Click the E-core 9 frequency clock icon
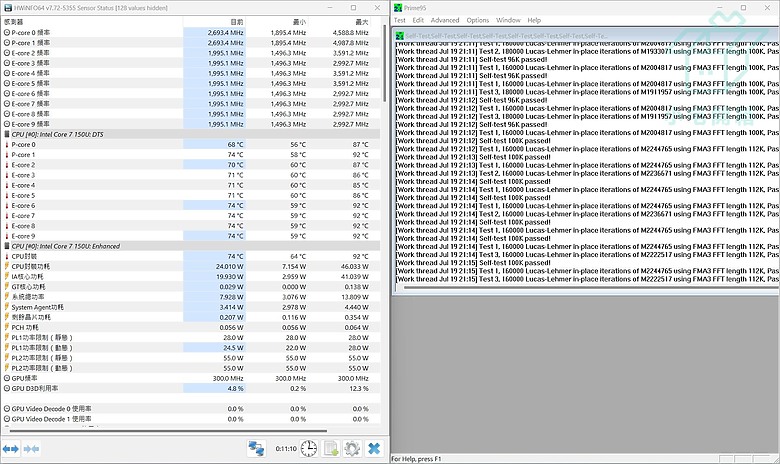780x464 pixels. pyautogui.click(x=7, y=124)
